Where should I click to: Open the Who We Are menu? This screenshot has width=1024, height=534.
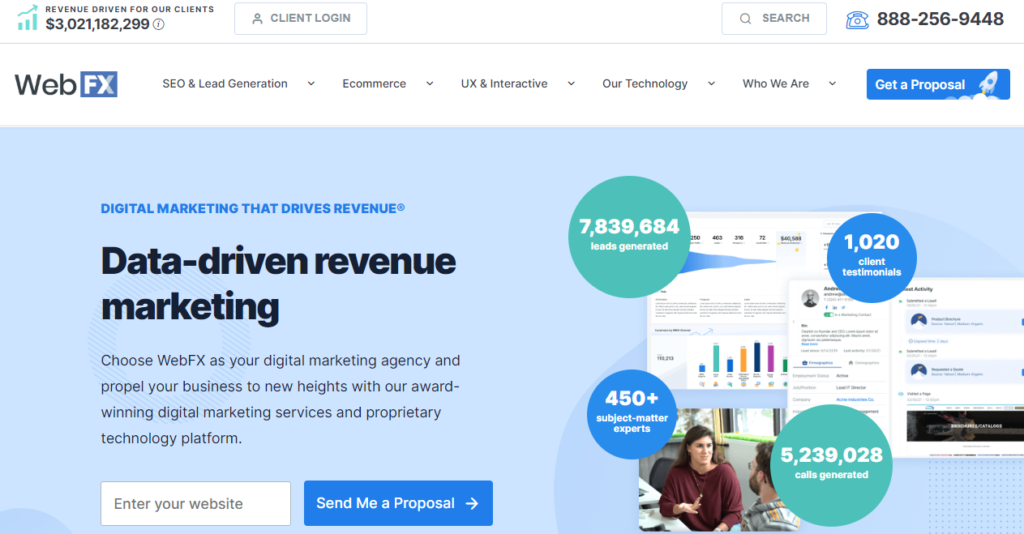775,84
